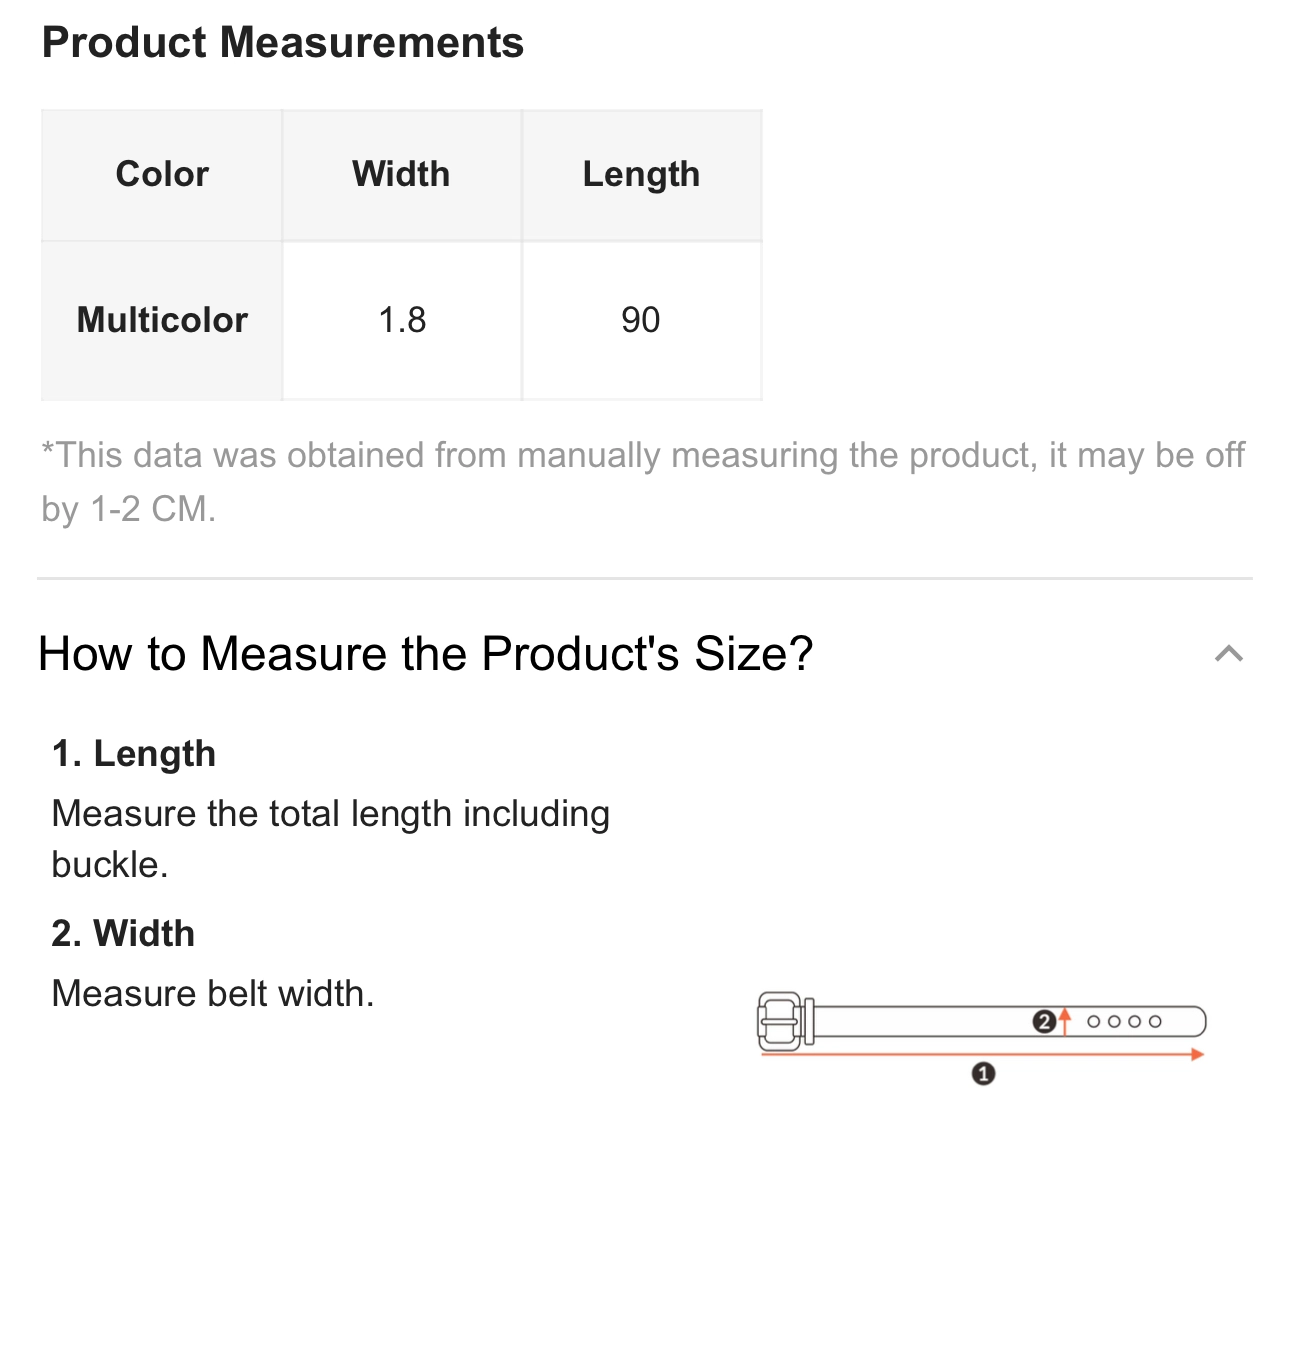The width and height of the screenshot is (1290, 1372).
Task: Click the belt holes in the diagram
Action: [x=1124, y=1021]
